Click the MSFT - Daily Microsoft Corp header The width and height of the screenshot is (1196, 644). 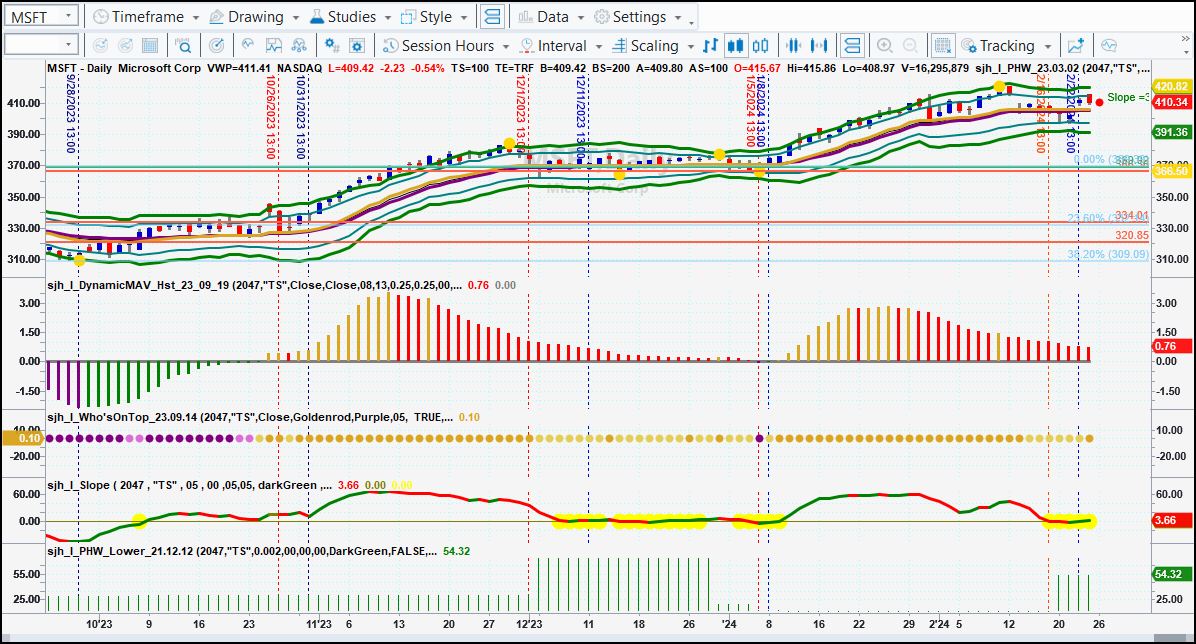(x=124, y=68)
